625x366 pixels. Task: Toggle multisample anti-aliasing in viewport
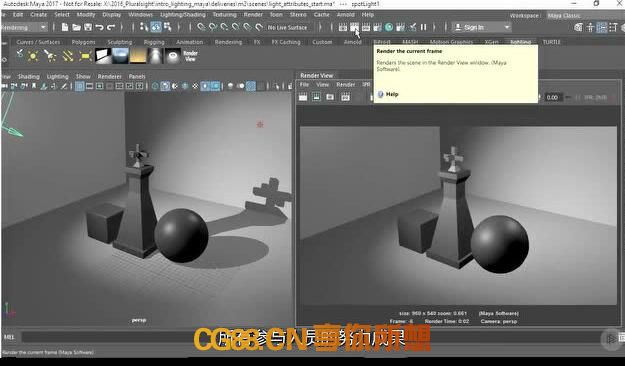[251, 86]
